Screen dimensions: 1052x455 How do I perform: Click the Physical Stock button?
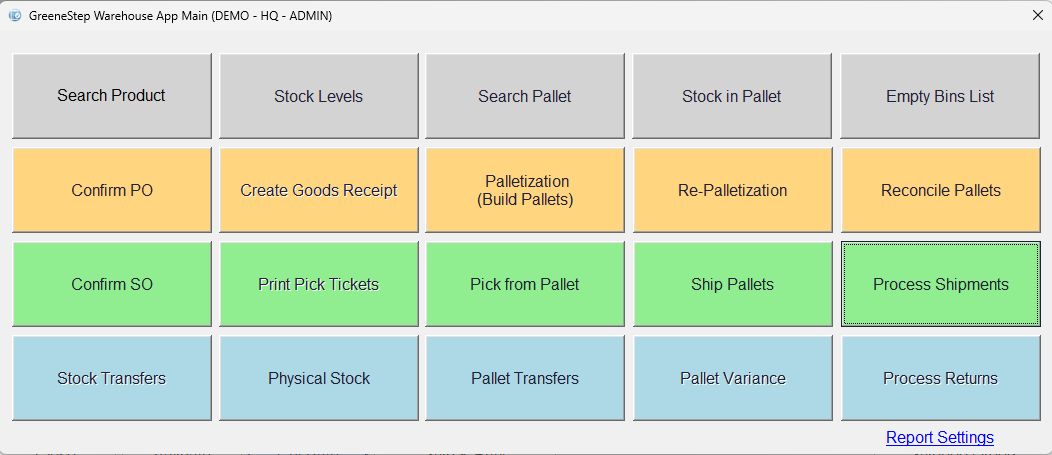click(319, 378)
